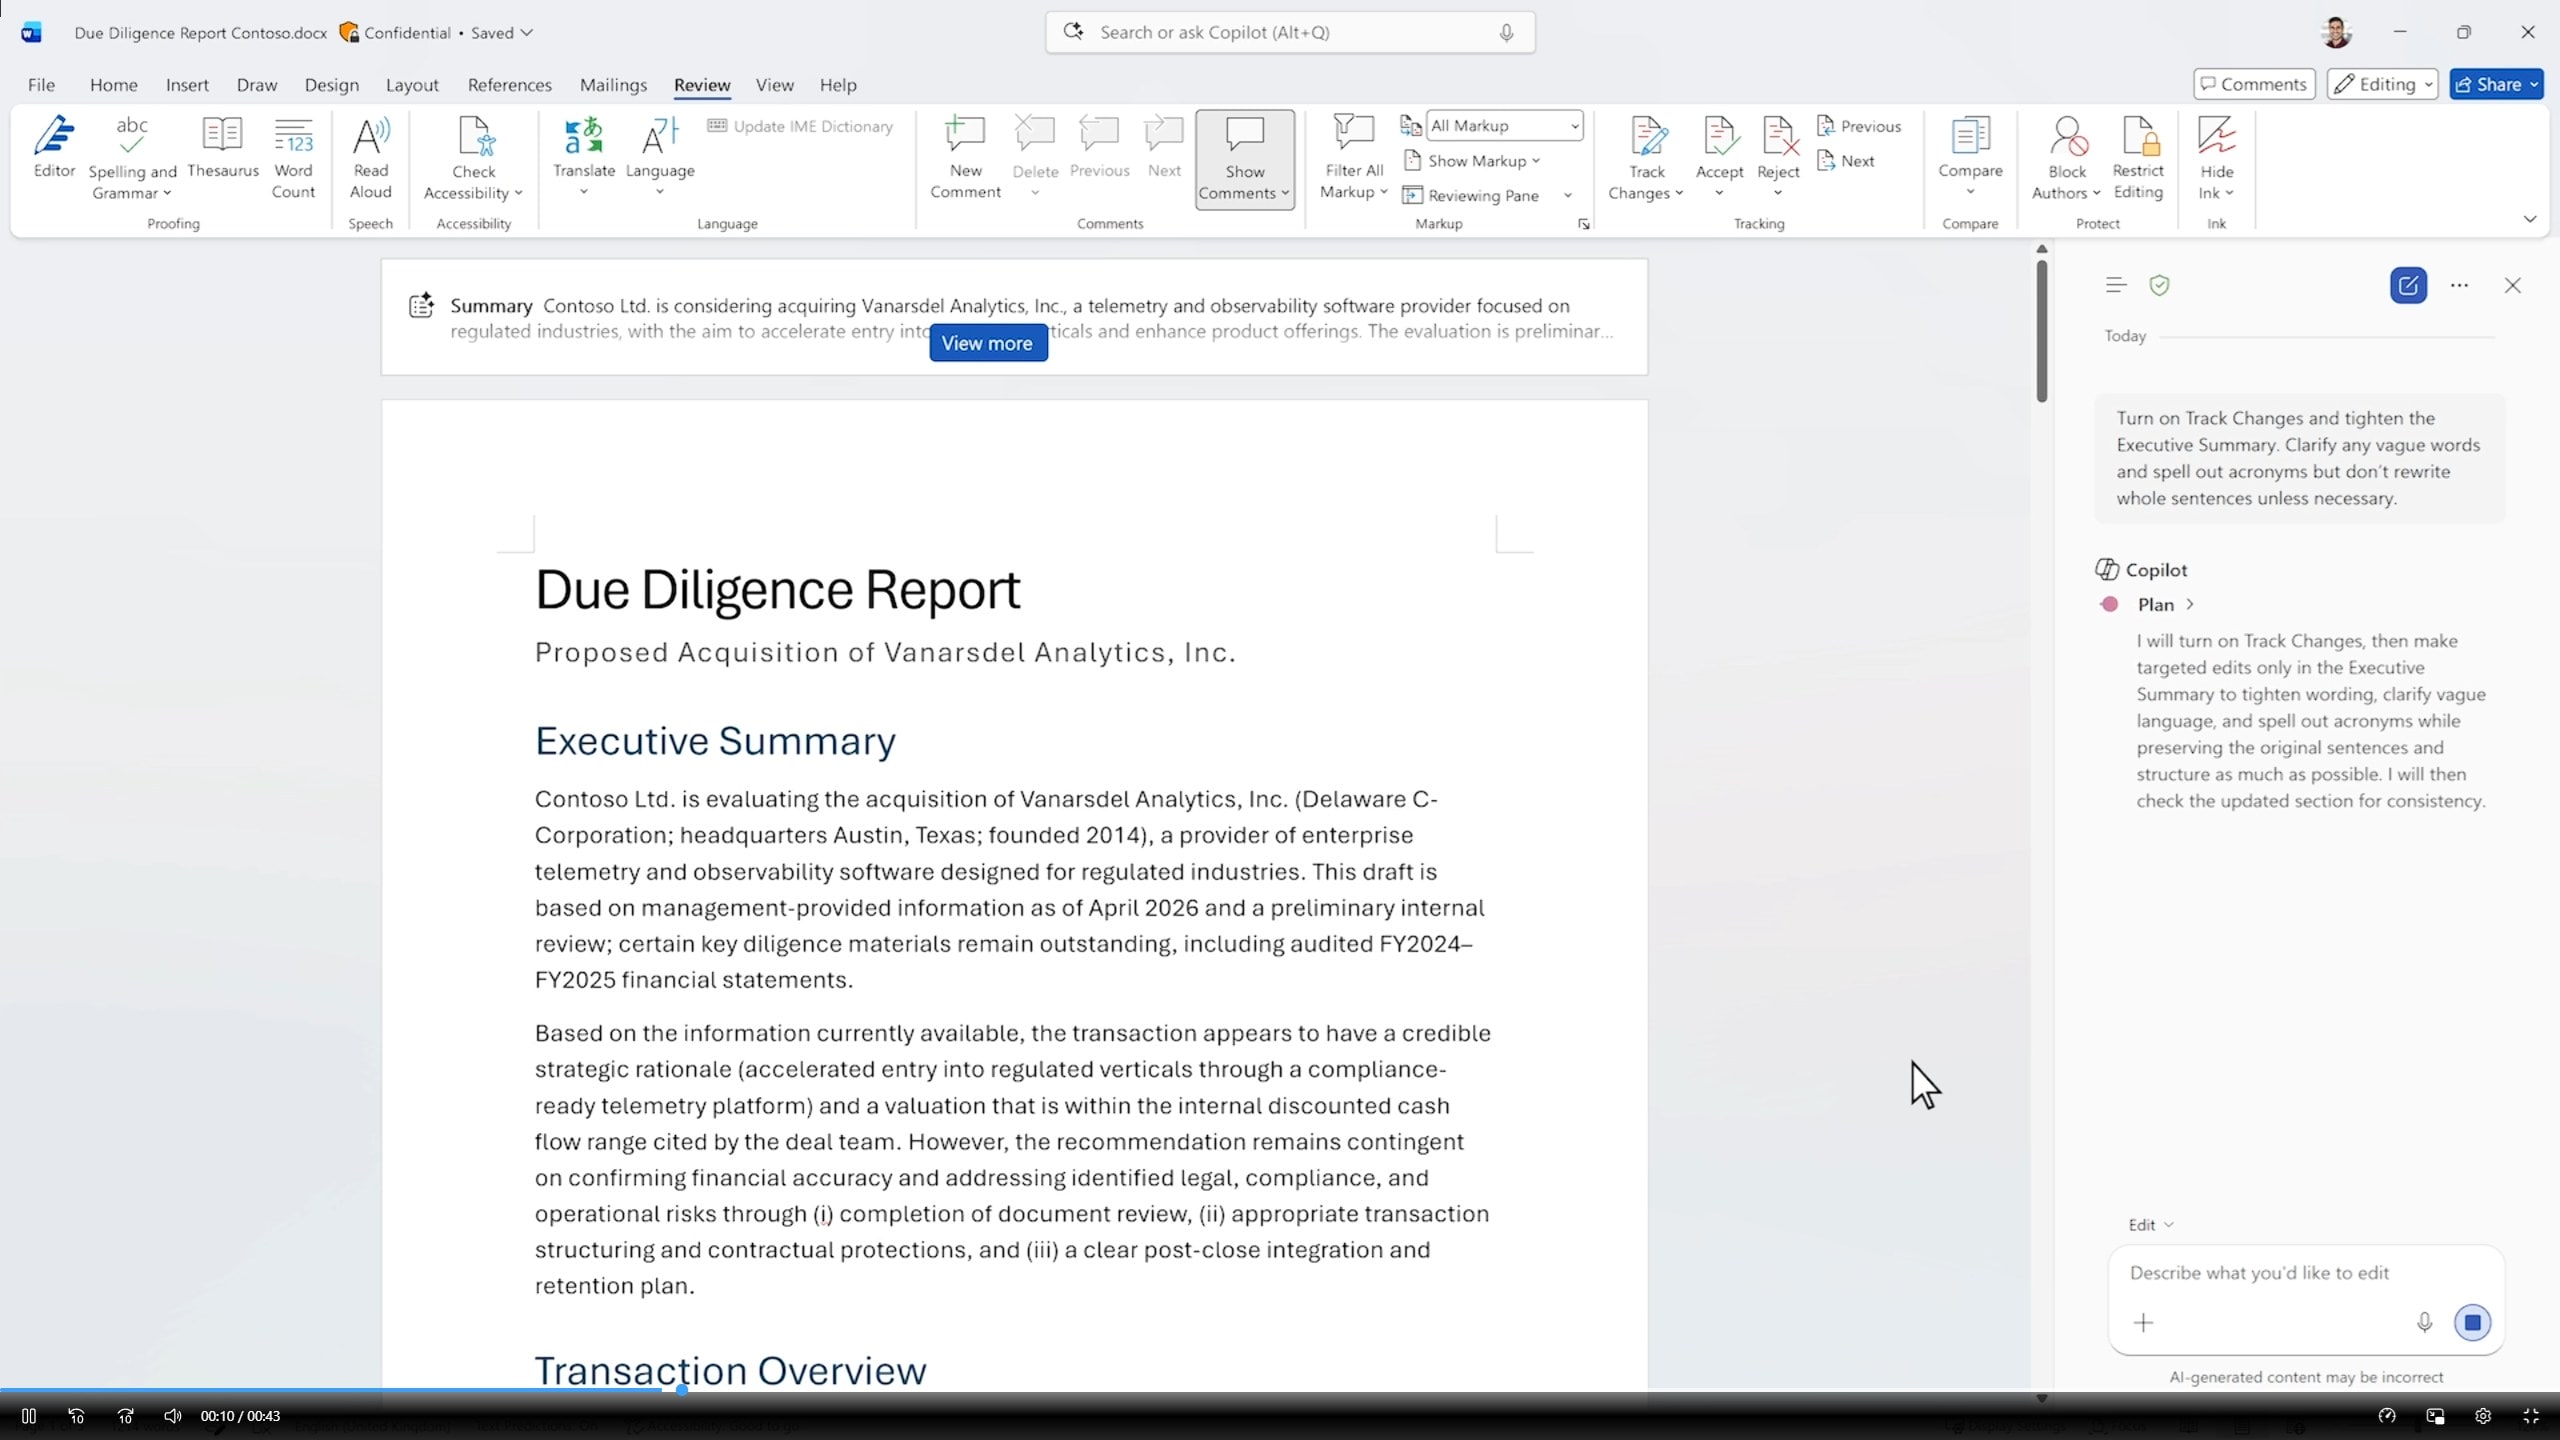The height and width of the screenshot is (1440, 2560).
Task: Click the video progress bar handle
Action: 681,1390
